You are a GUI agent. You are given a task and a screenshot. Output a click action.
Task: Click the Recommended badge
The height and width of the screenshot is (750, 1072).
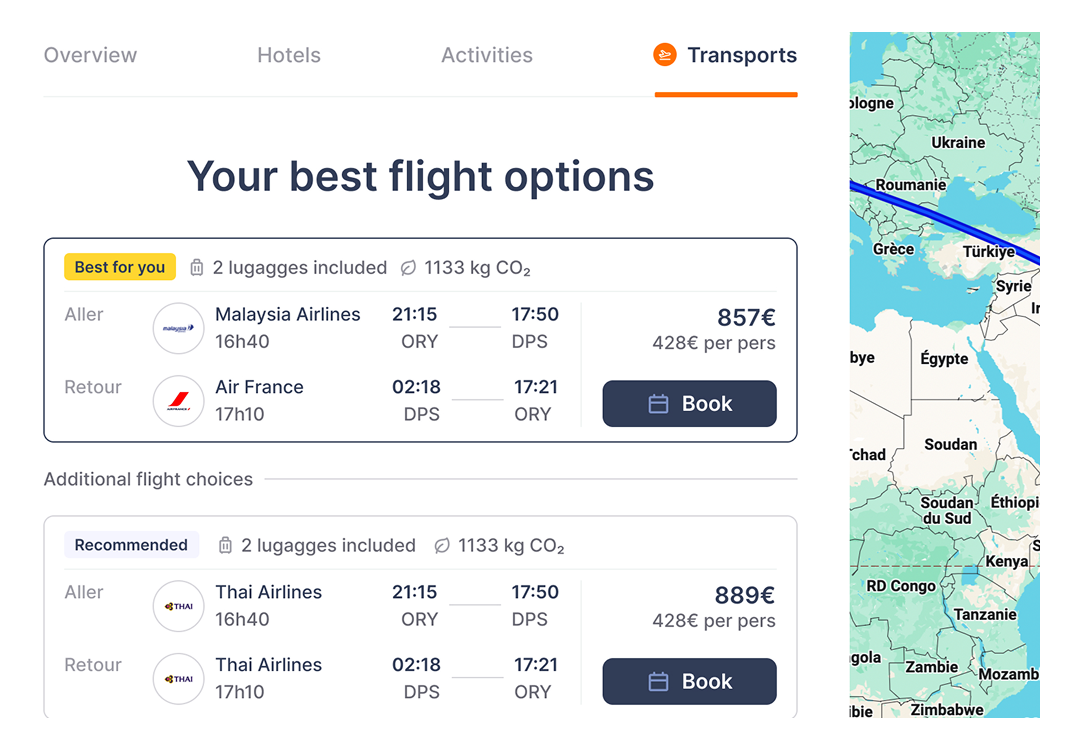pyautogui.click(x=131, y=545)
